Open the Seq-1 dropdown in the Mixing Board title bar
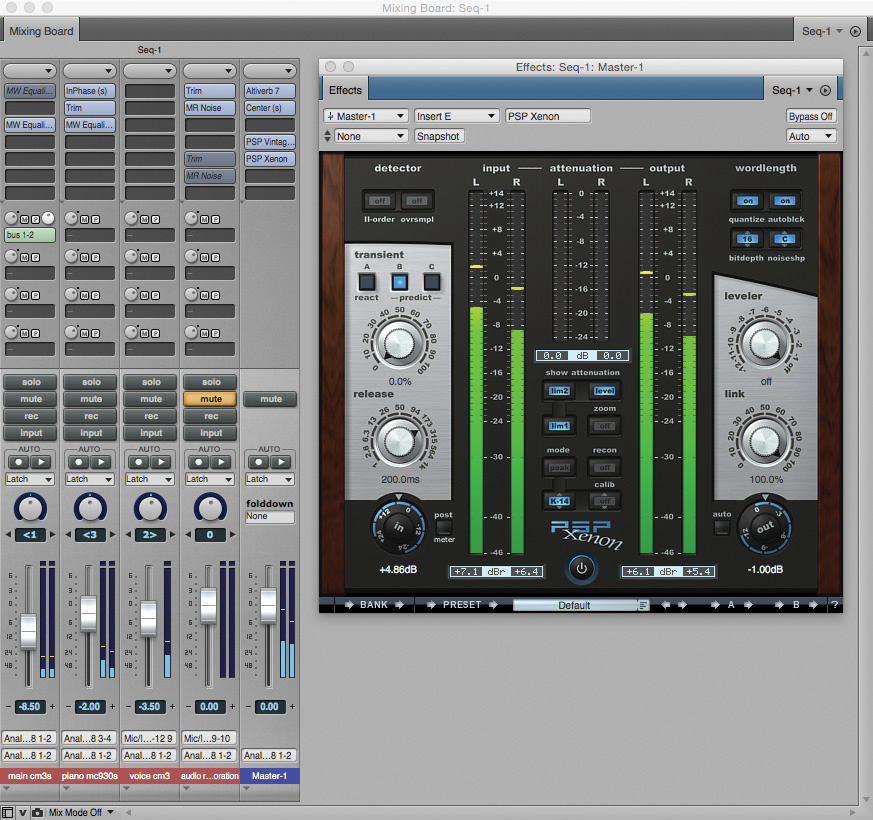 click(822, 32)
